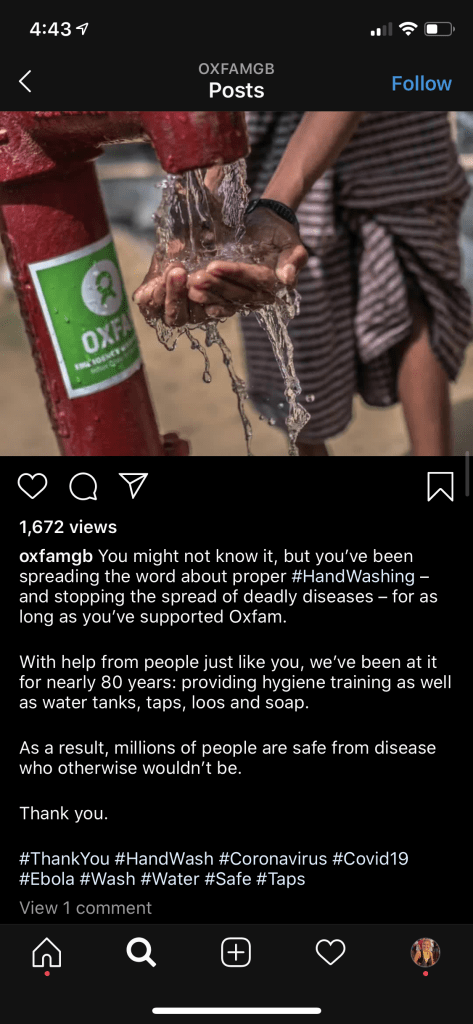Open comments via speech bubble icon
Screen dimensions: 473x1024
tap(83, 487)
